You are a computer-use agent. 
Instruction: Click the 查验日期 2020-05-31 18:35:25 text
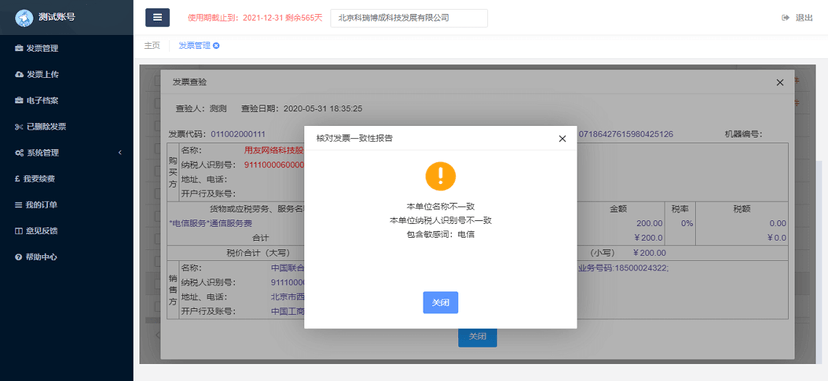pos(302,109)
